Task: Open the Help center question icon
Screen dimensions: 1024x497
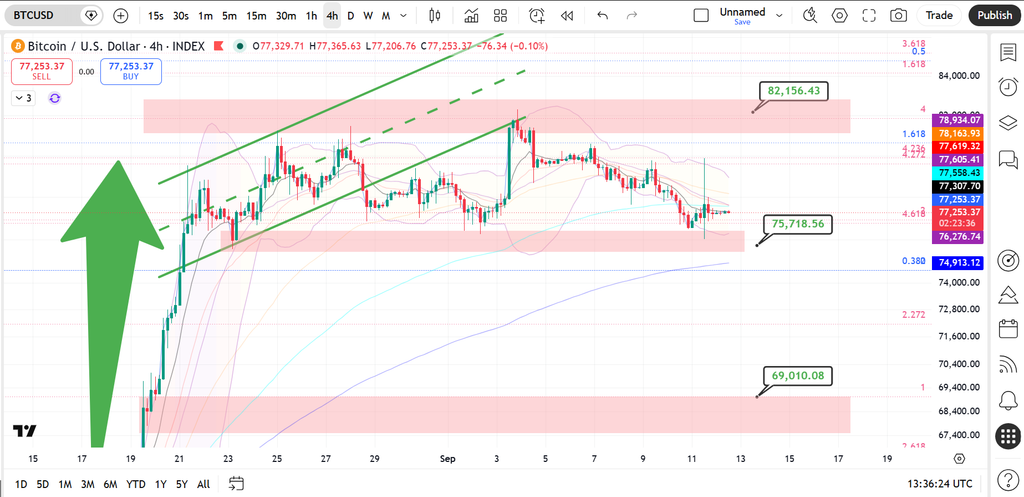Action: (x=1008, y=482)
